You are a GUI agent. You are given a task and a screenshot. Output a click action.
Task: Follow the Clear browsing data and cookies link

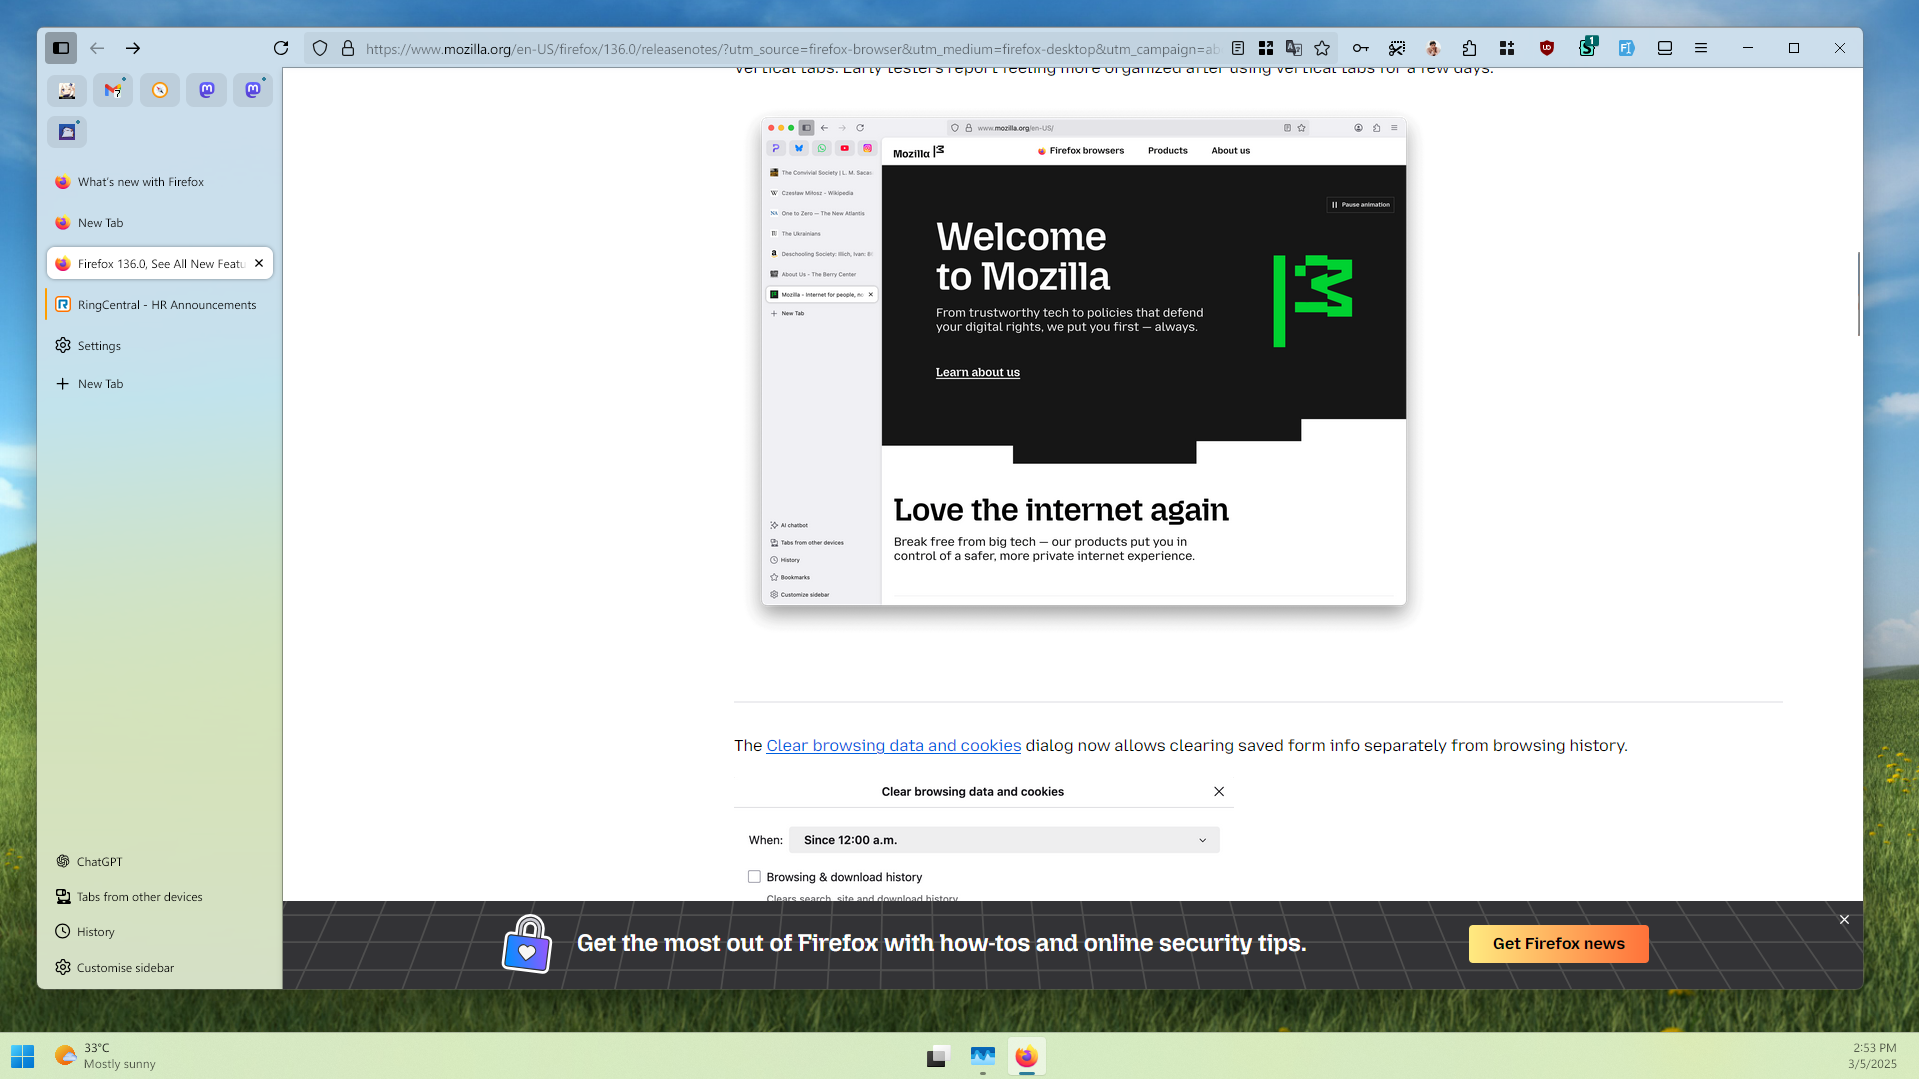893,746
